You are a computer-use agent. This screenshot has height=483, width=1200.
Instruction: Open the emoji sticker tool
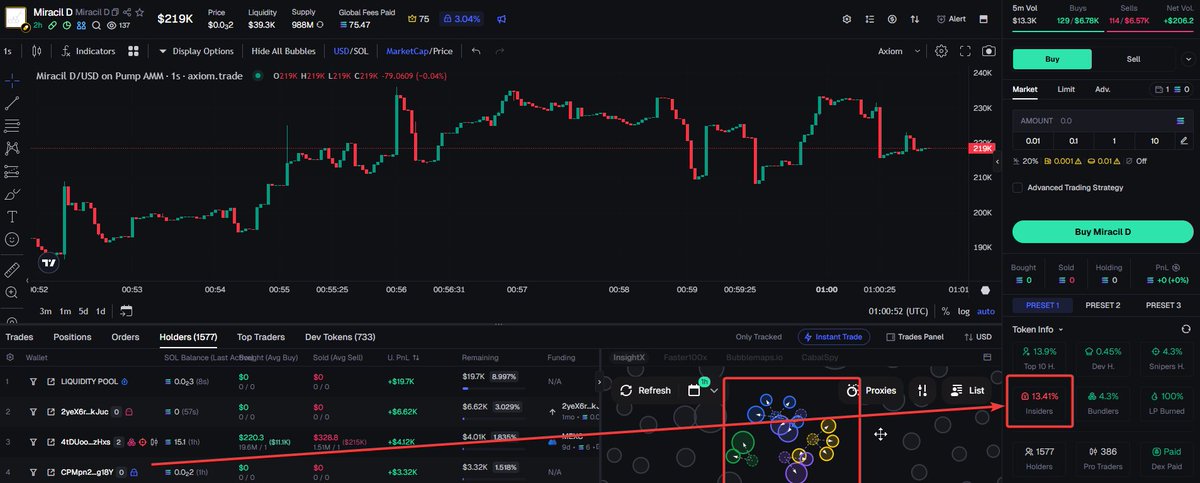(x=12, y=240)
